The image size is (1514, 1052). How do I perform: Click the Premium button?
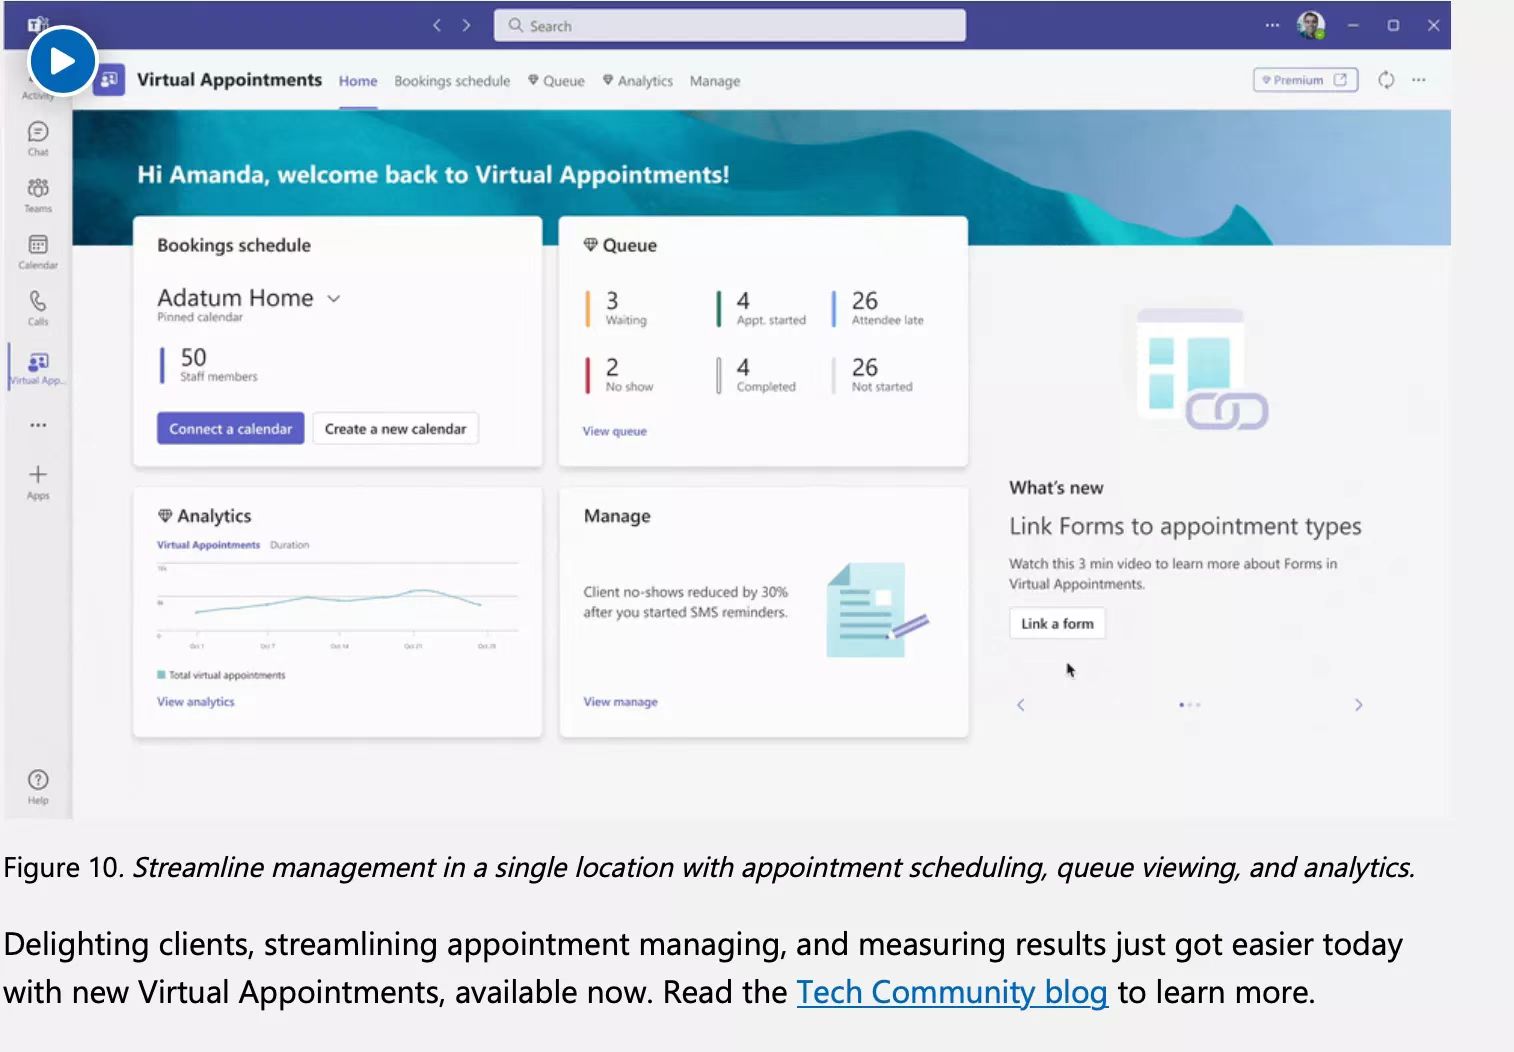coord(1305,80)
